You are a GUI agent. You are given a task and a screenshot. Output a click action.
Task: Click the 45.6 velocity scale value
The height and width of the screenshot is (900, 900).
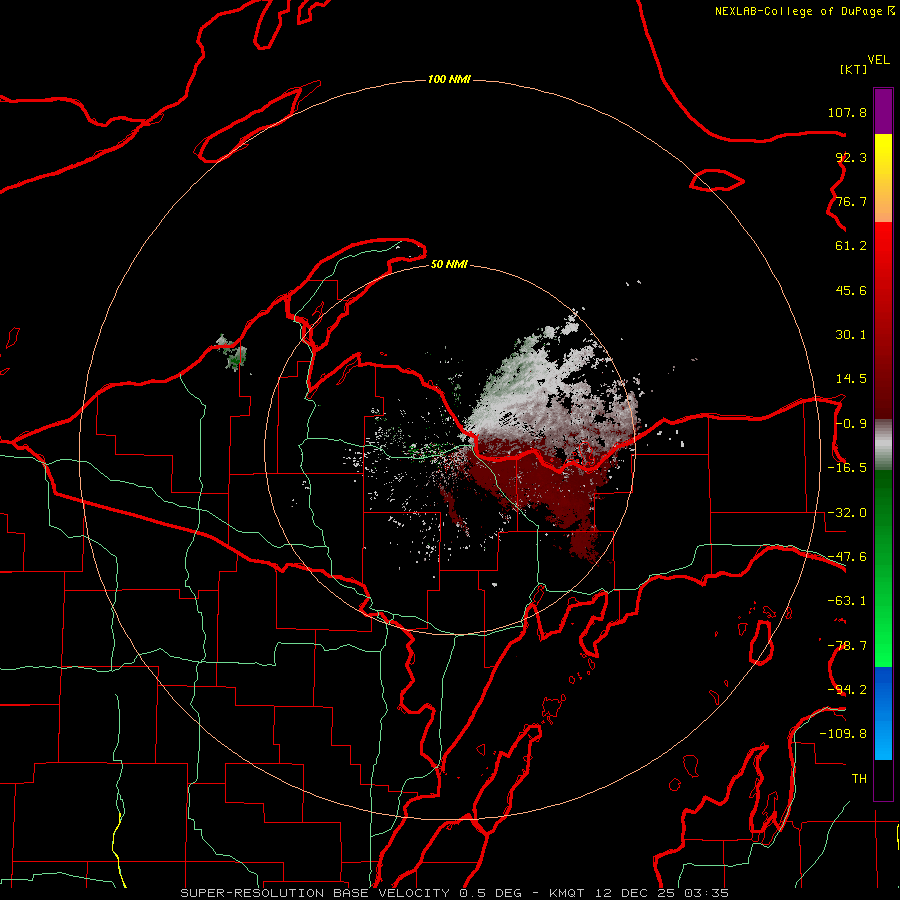(x=851, y=290)
